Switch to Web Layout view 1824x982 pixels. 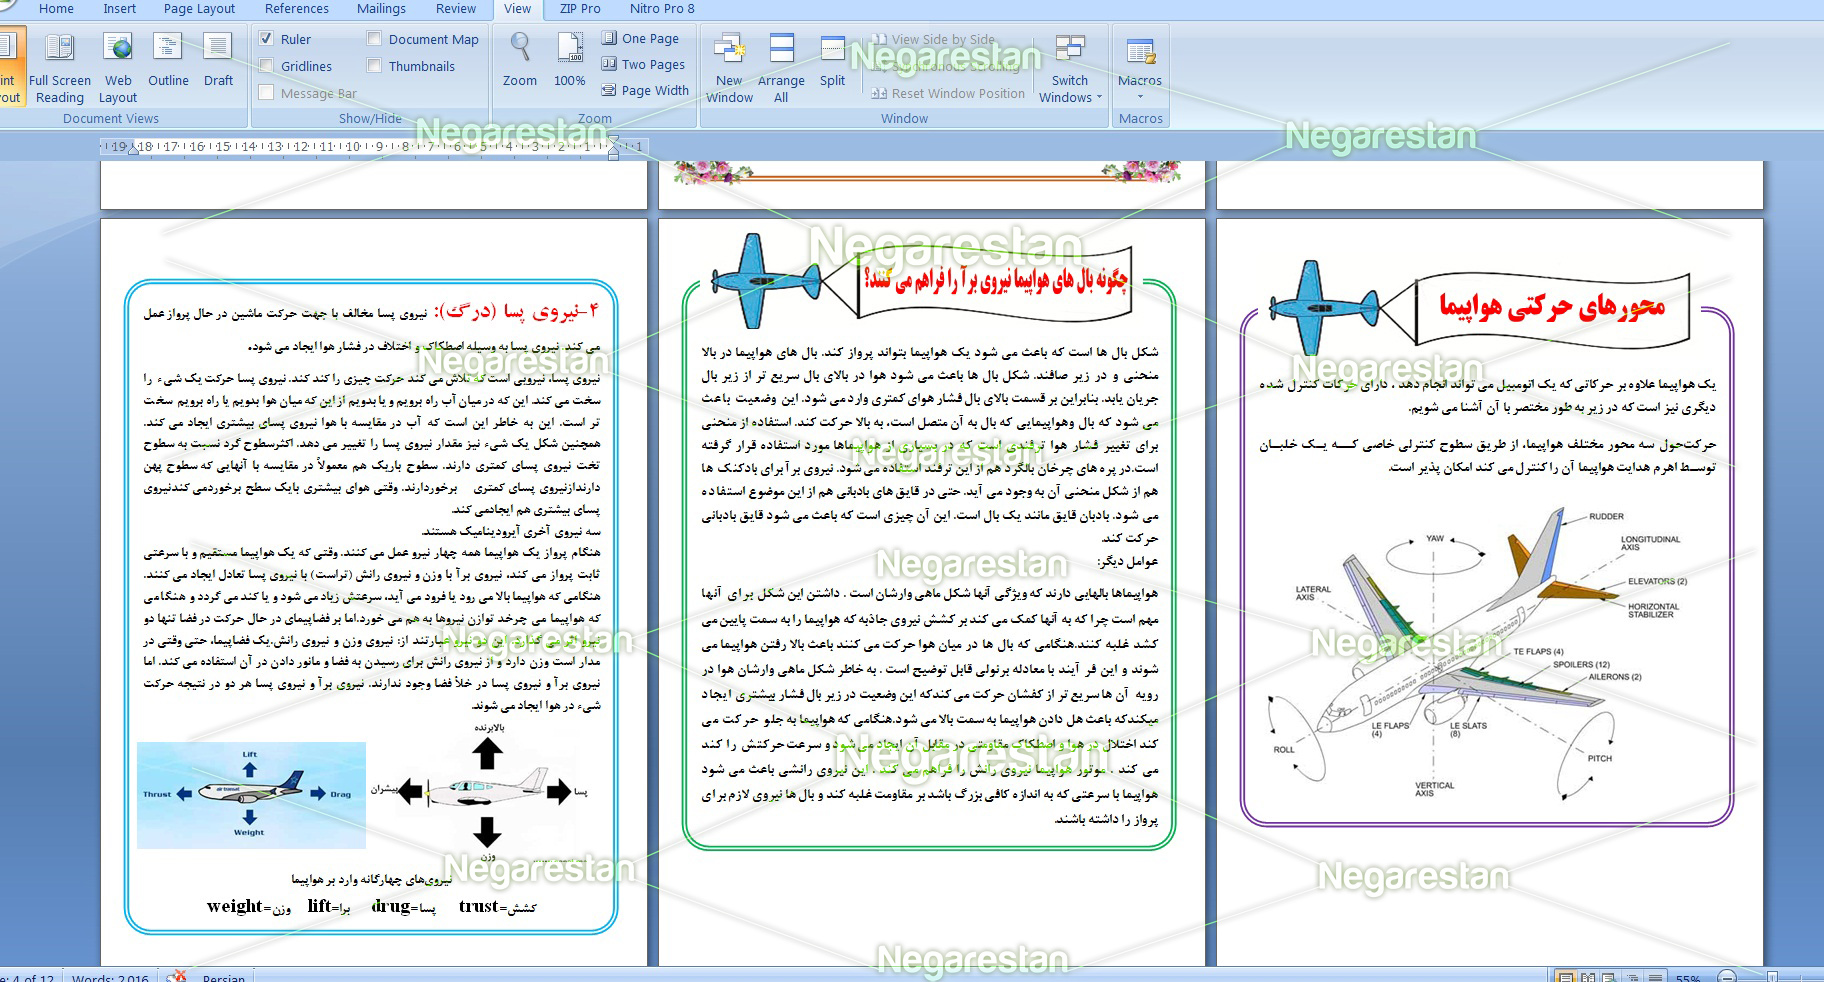[x=118, y=68]
